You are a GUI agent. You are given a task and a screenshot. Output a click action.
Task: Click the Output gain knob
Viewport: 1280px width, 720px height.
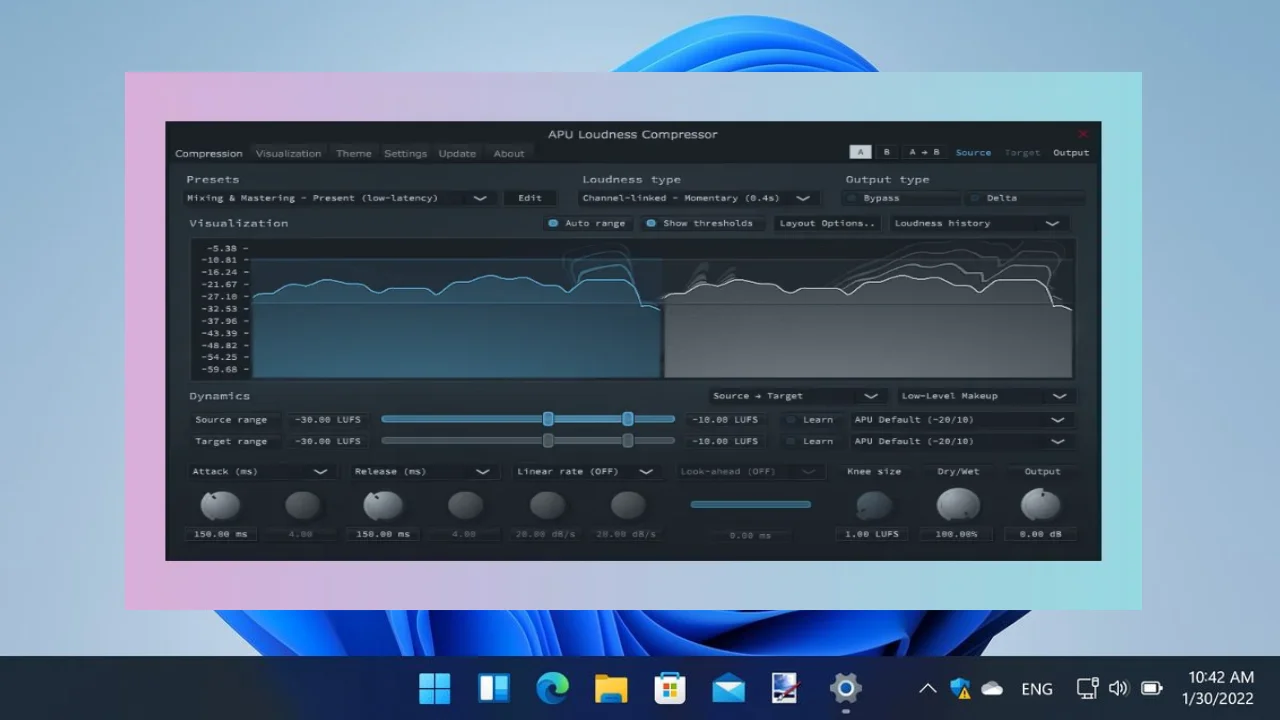1041,505
